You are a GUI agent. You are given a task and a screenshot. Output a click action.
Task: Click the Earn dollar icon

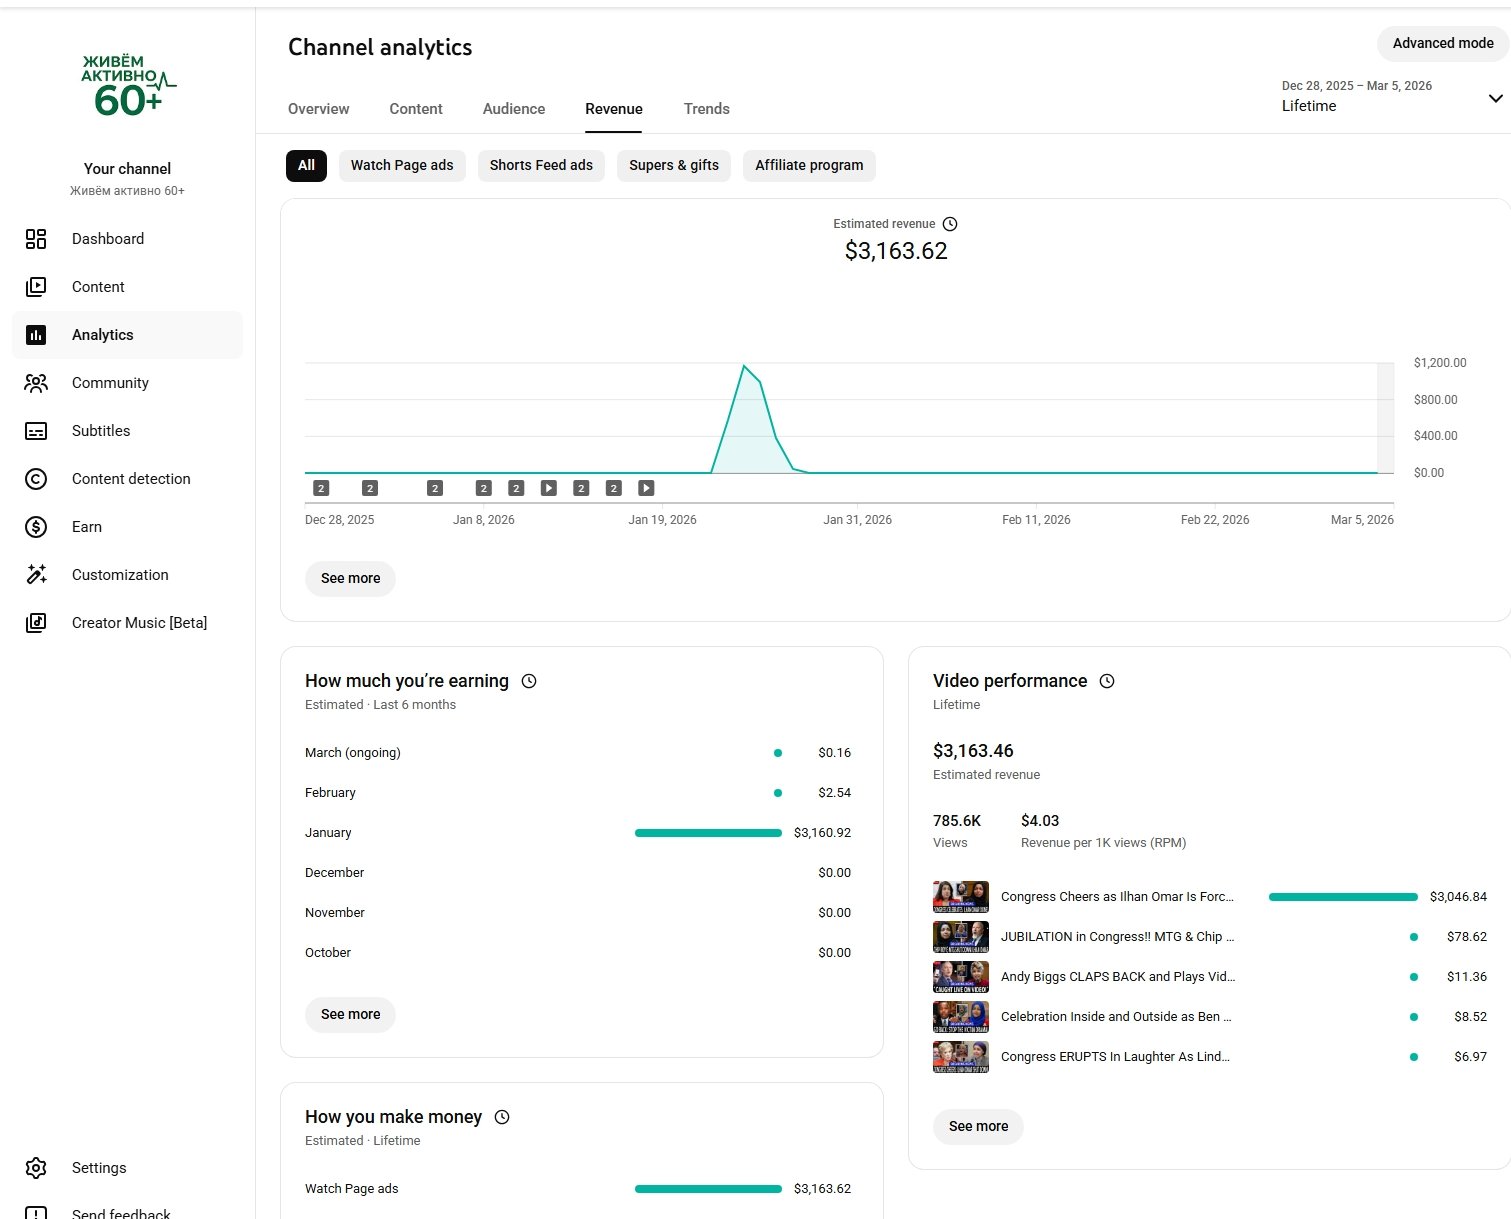[x=36, y=527]
